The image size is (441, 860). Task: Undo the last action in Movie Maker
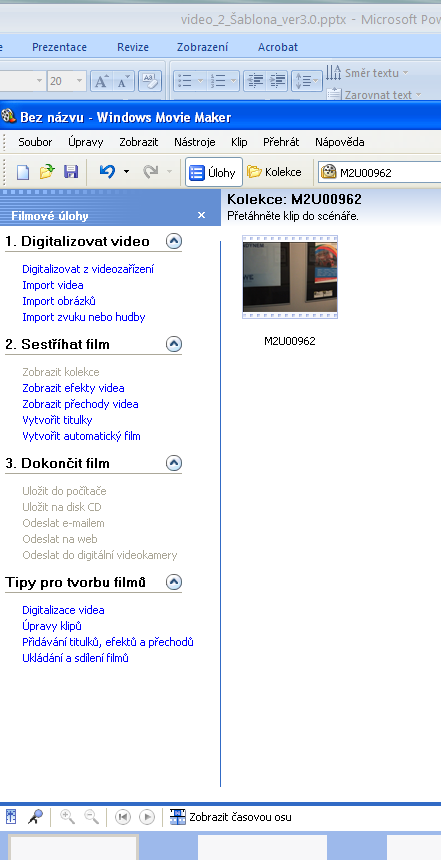tap(107, 172)
